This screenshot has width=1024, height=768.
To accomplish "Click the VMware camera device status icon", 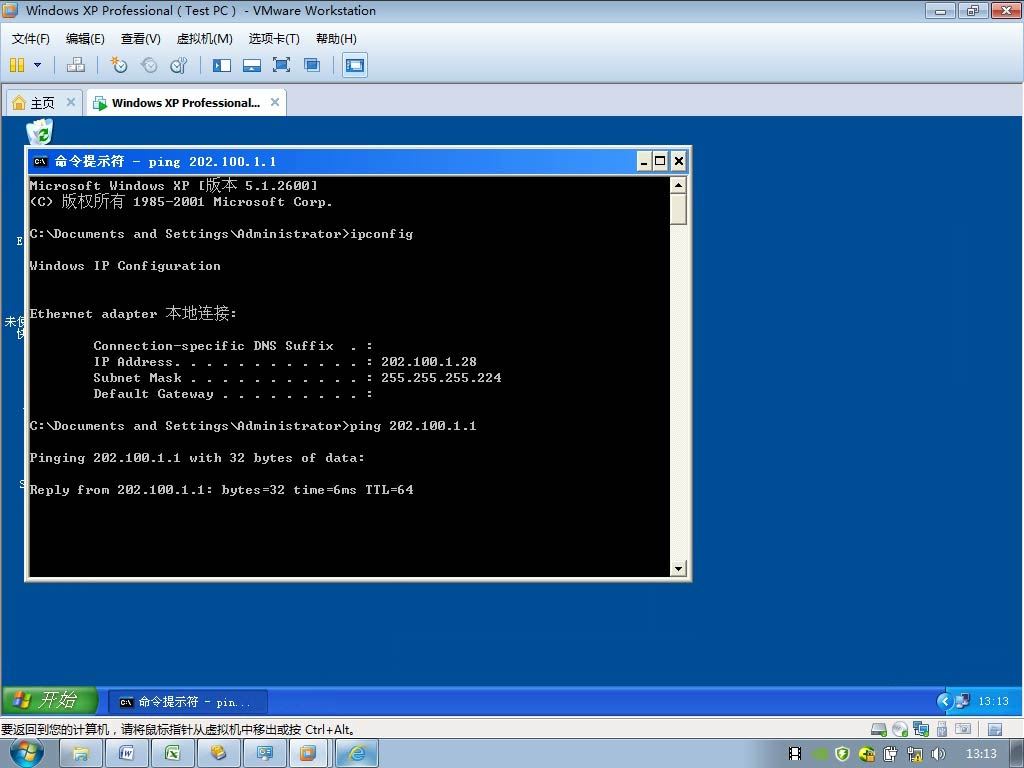I will click(963, 729).
